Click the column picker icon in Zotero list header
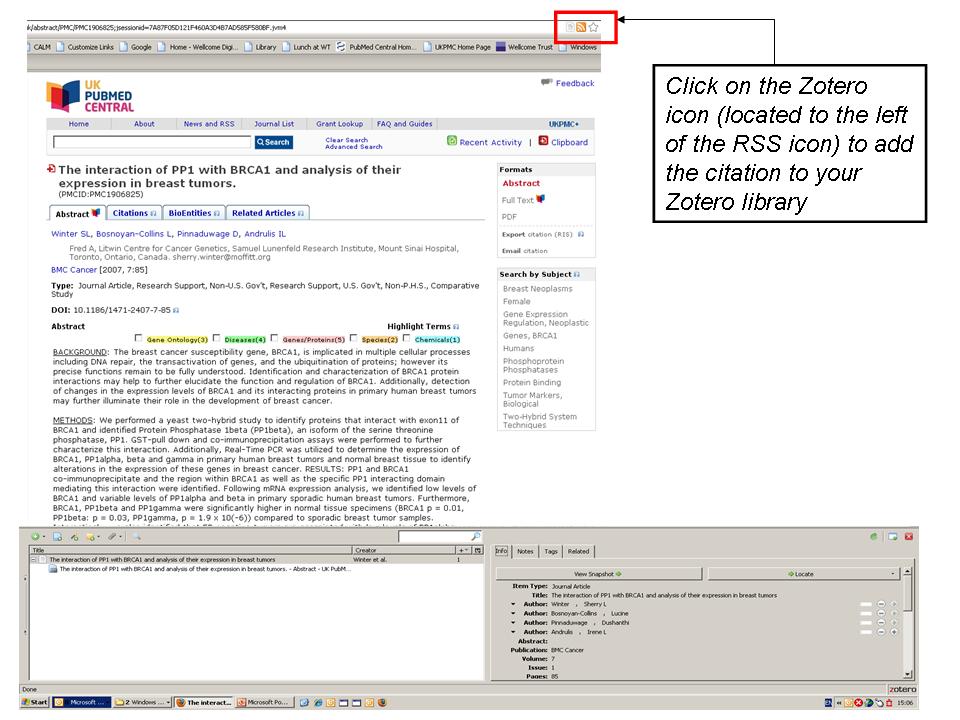This screenshot has height=720, width=960. point(478,550)
